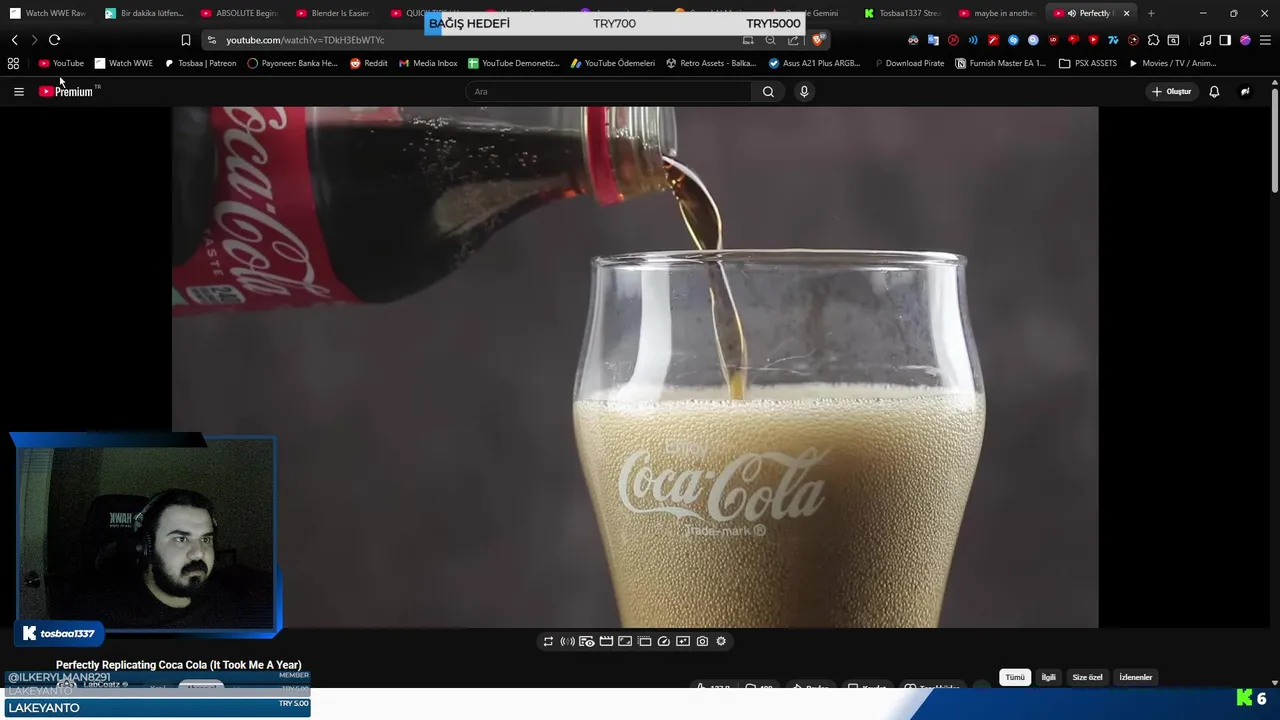This screenshot has width=1280, height=720.
Task: Open the YouTube Ödemeleri bookmark
Action: (613, 63)
